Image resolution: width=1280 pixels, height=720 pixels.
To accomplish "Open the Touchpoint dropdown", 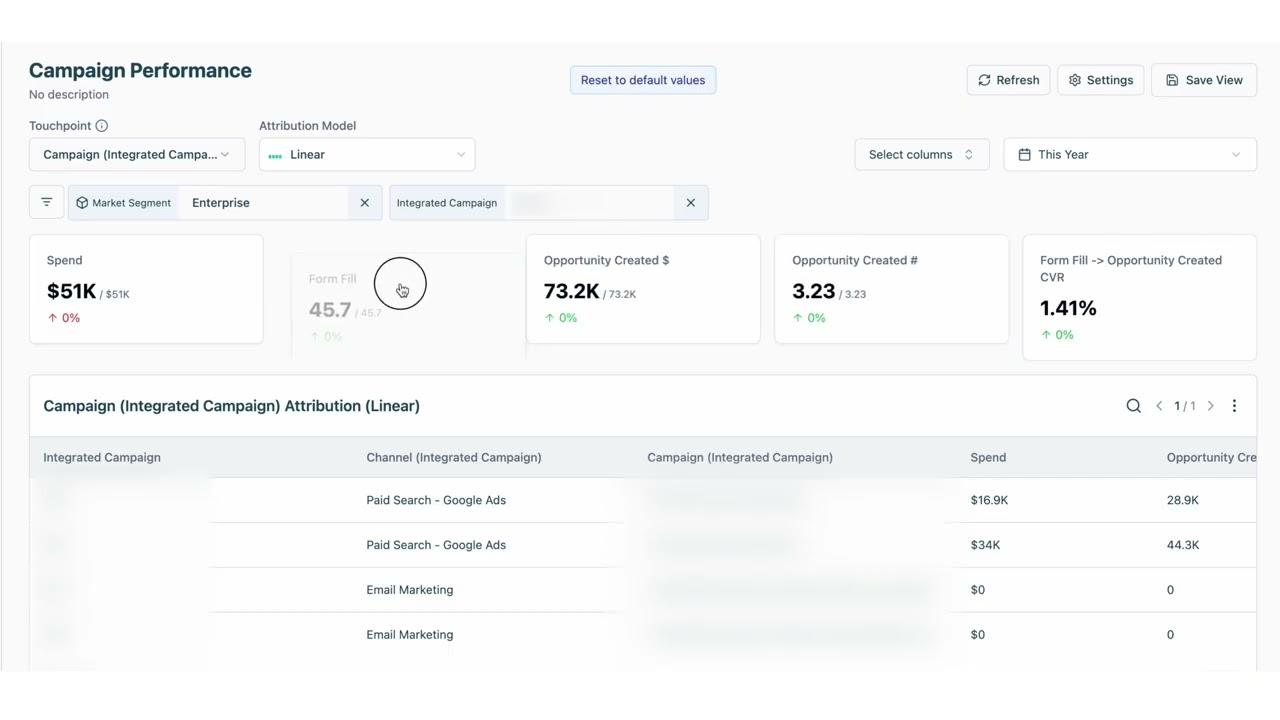I will click(x=137, y=155).
